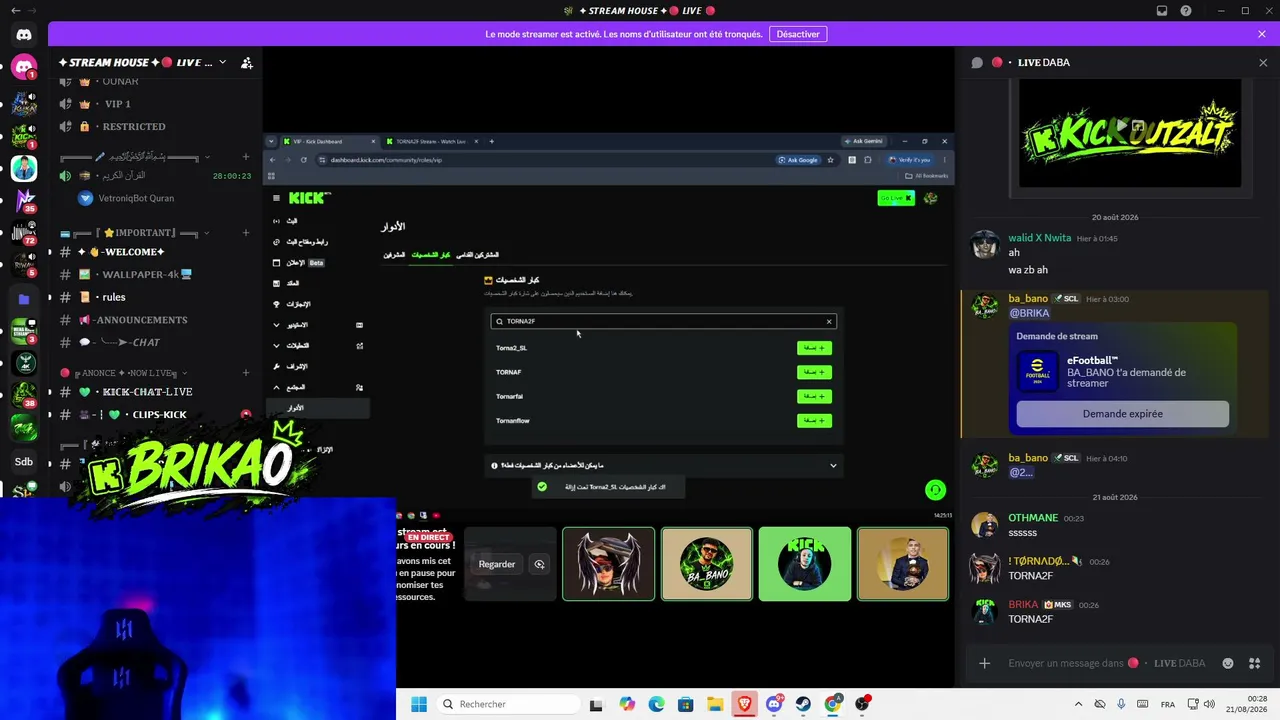Image resolution: width=1280 pixels, height=720 pixels.
Task: Open new browser tab
Action: point(491,141)
